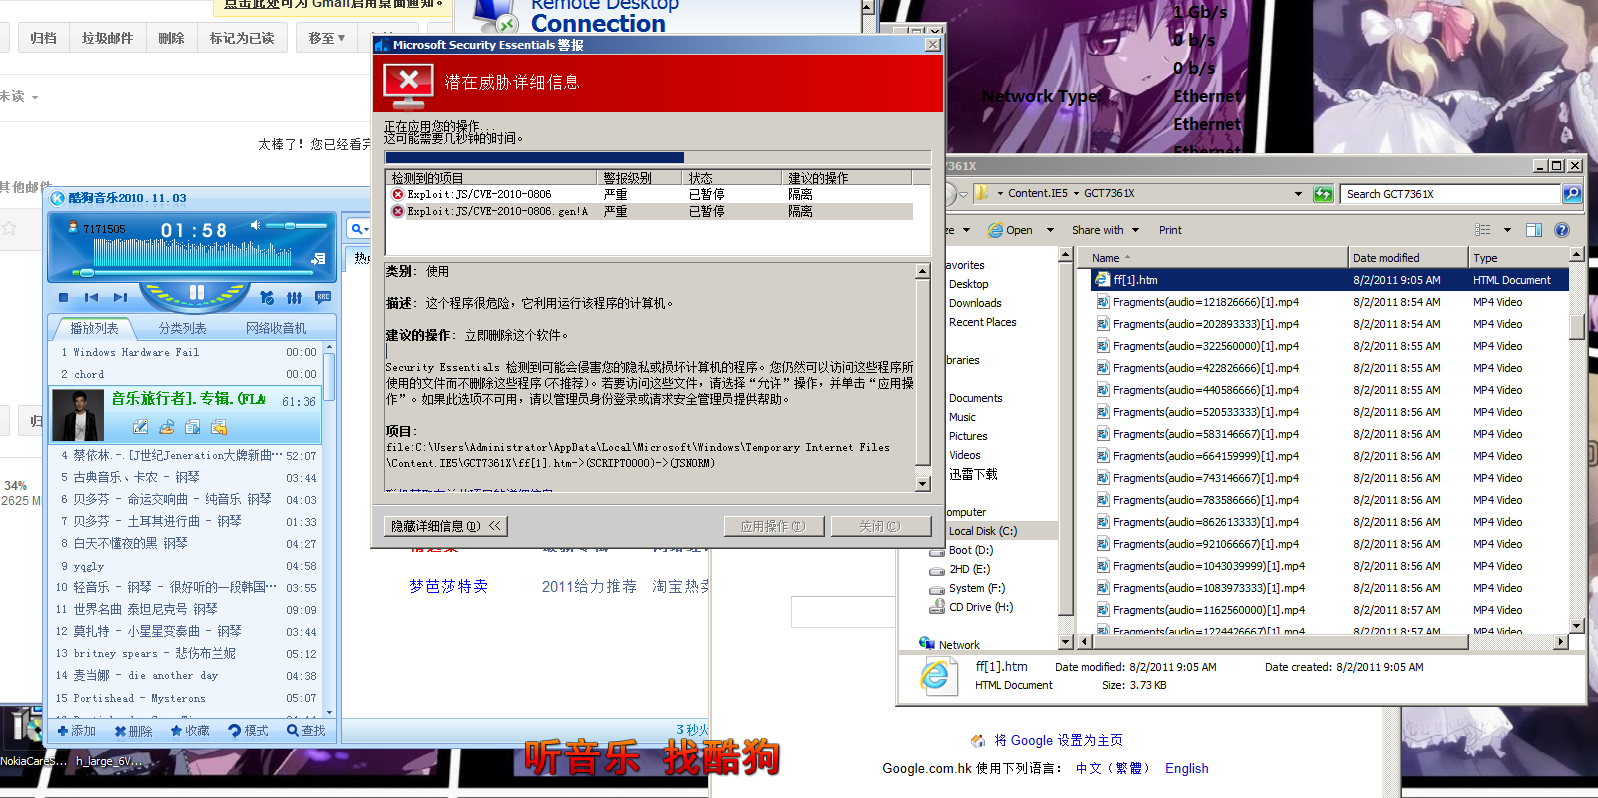Select first Exploit:JS/CVE-2010-0806 threat row

(650, 194)
